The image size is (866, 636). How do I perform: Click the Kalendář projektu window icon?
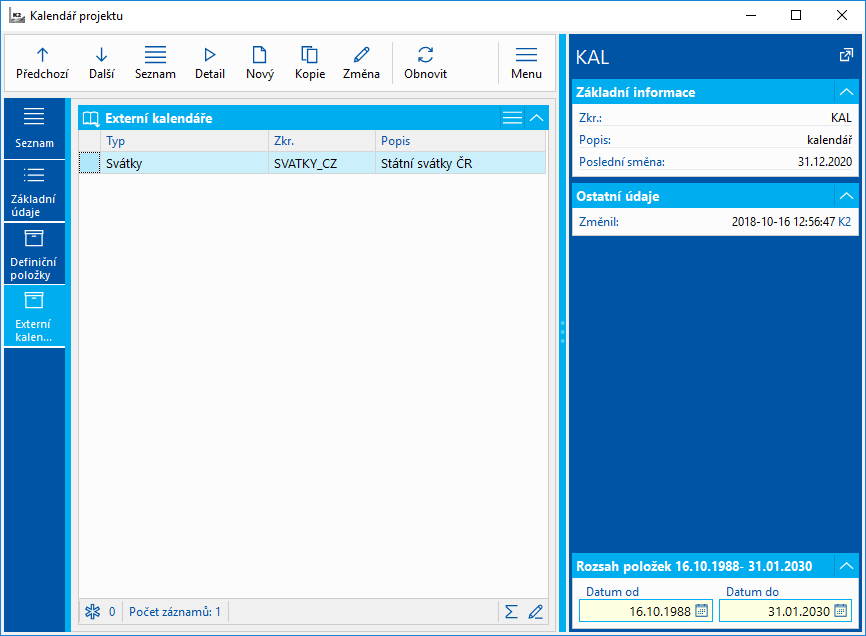(x=17, y=15)
